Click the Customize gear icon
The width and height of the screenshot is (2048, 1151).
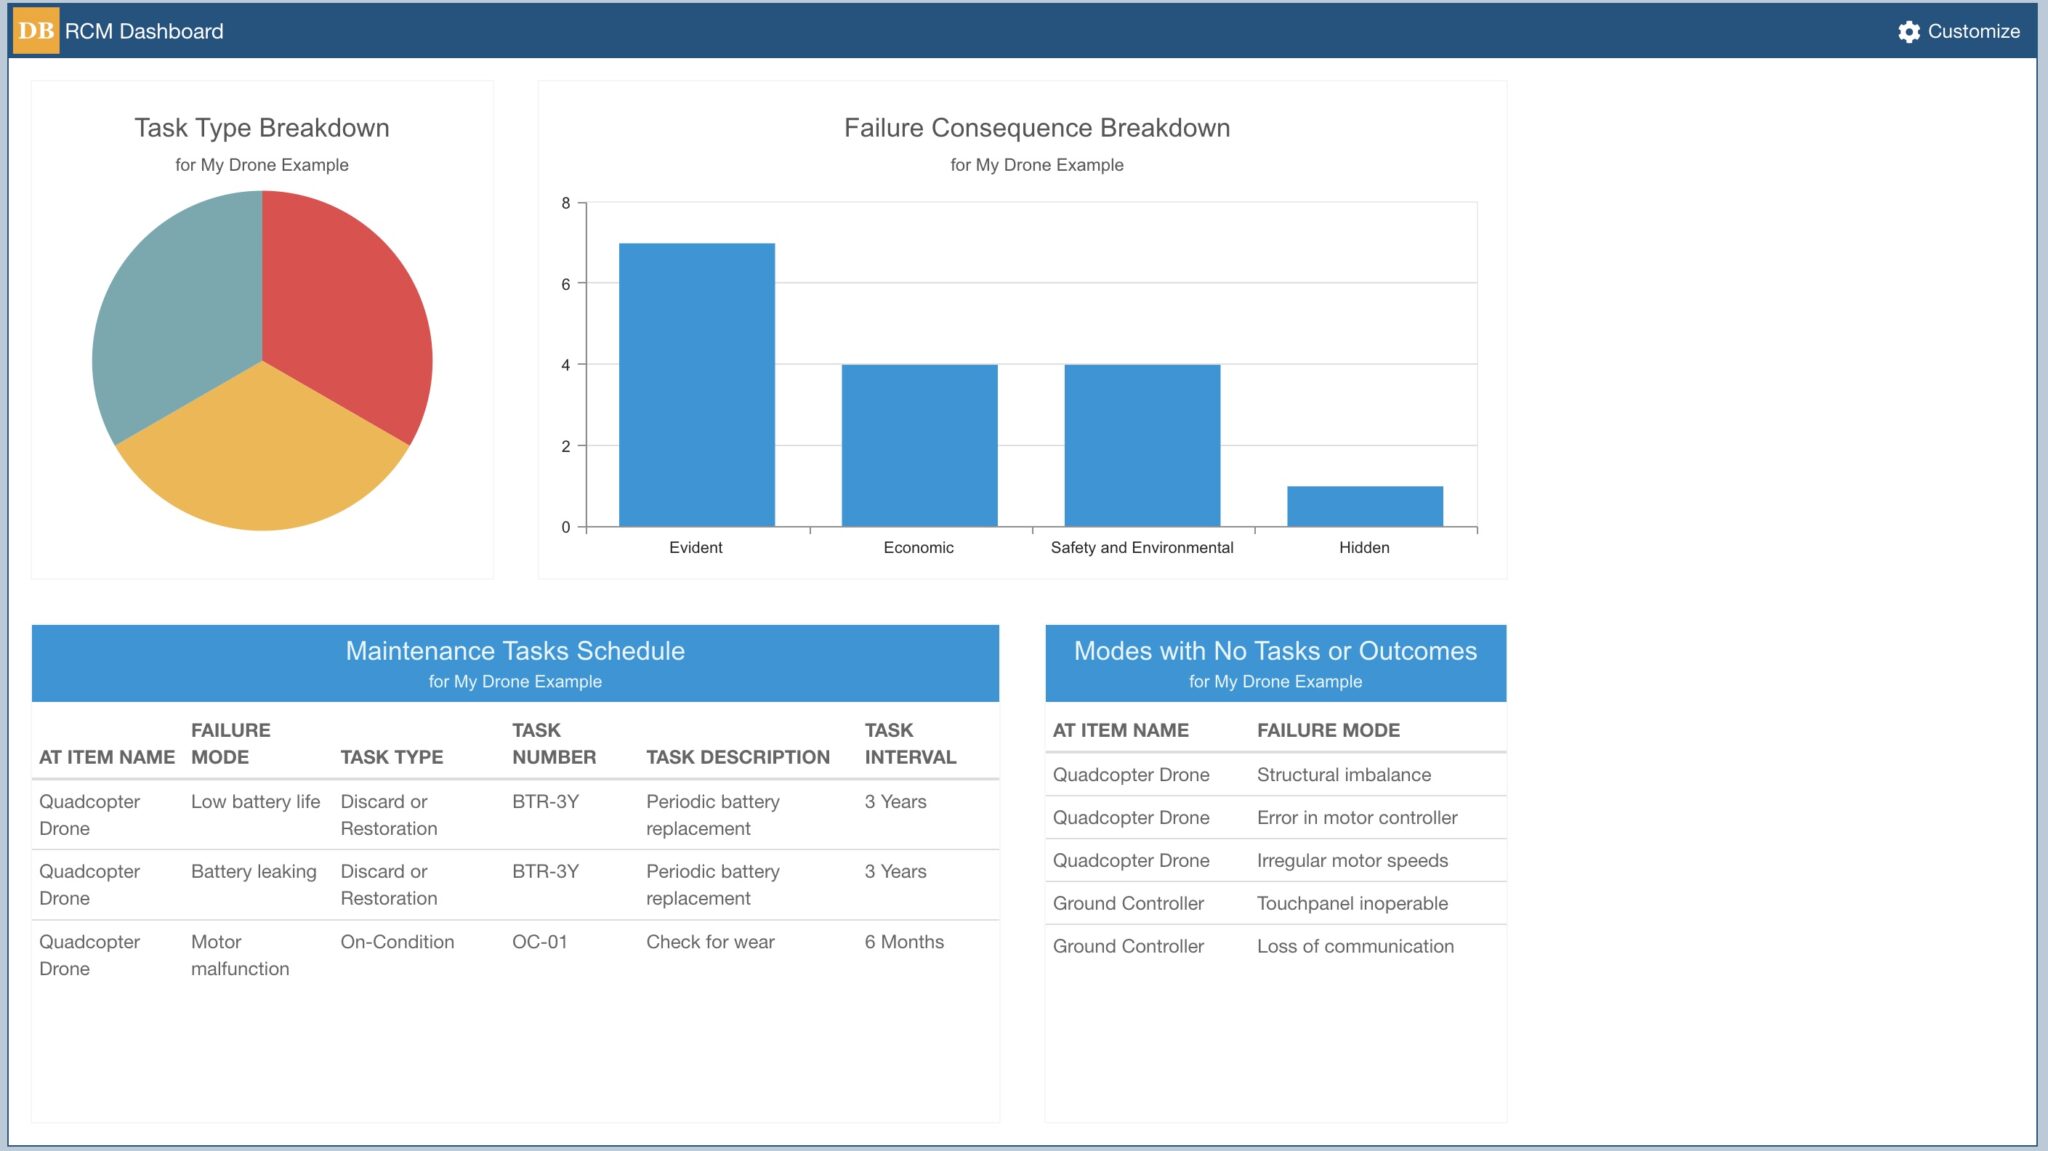[1907, 31]
